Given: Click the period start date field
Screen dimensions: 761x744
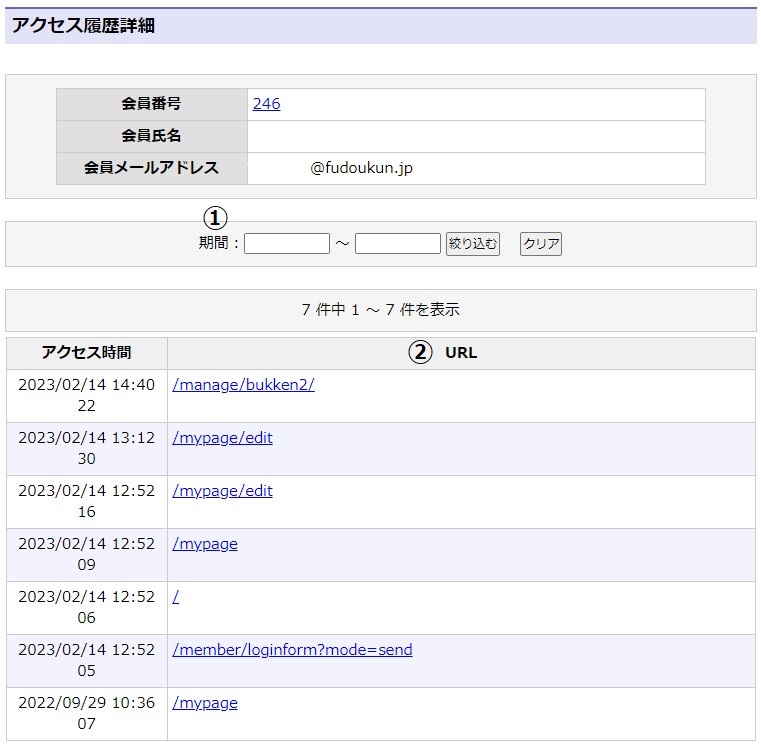Looking at the screenshot, I should [x=287, y=244].
